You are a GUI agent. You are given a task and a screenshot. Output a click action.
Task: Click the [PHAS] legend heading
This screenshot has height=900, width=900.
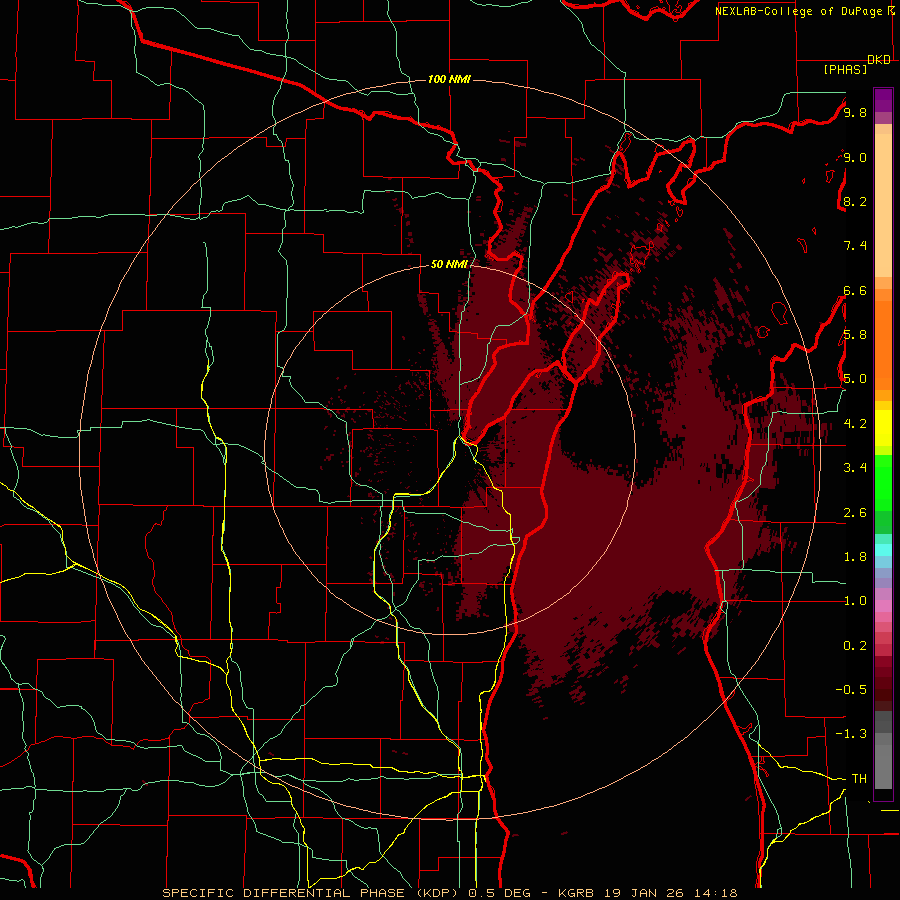coord(845,69)
